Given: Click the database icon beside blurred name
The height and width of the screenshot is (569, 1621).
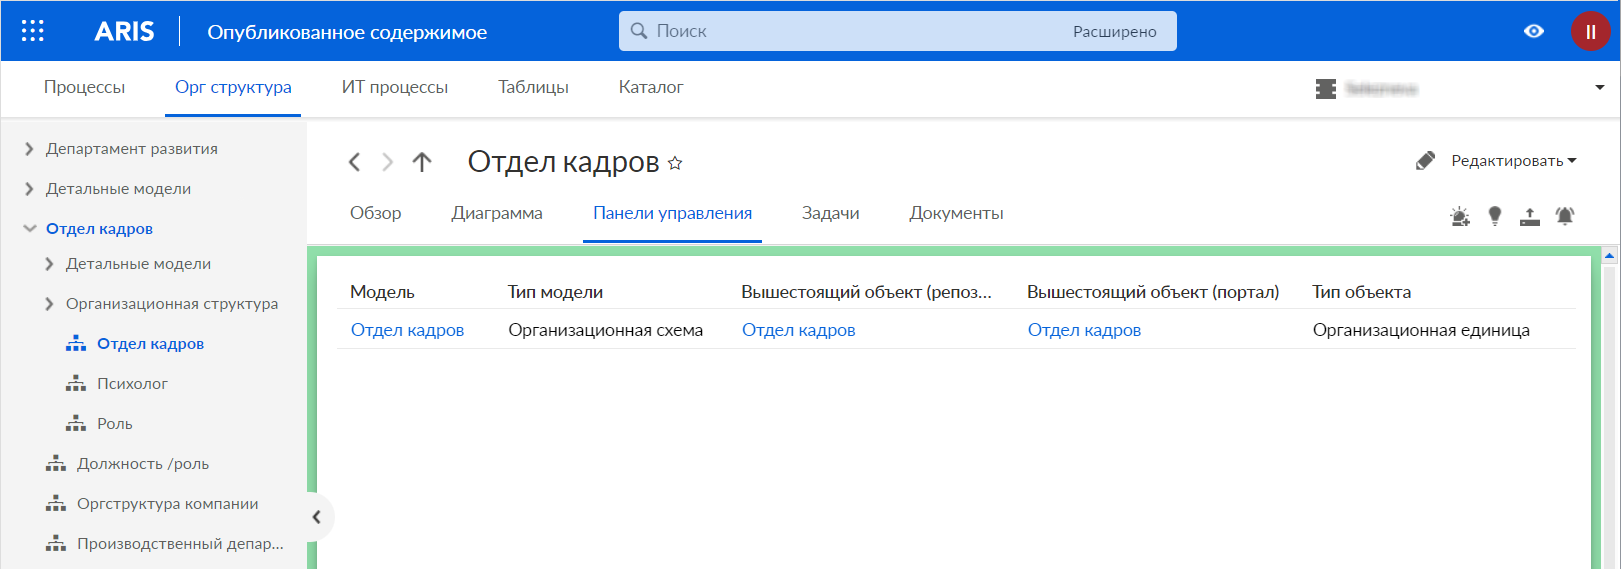Looking at the screenshot, I should point(1326,88).
